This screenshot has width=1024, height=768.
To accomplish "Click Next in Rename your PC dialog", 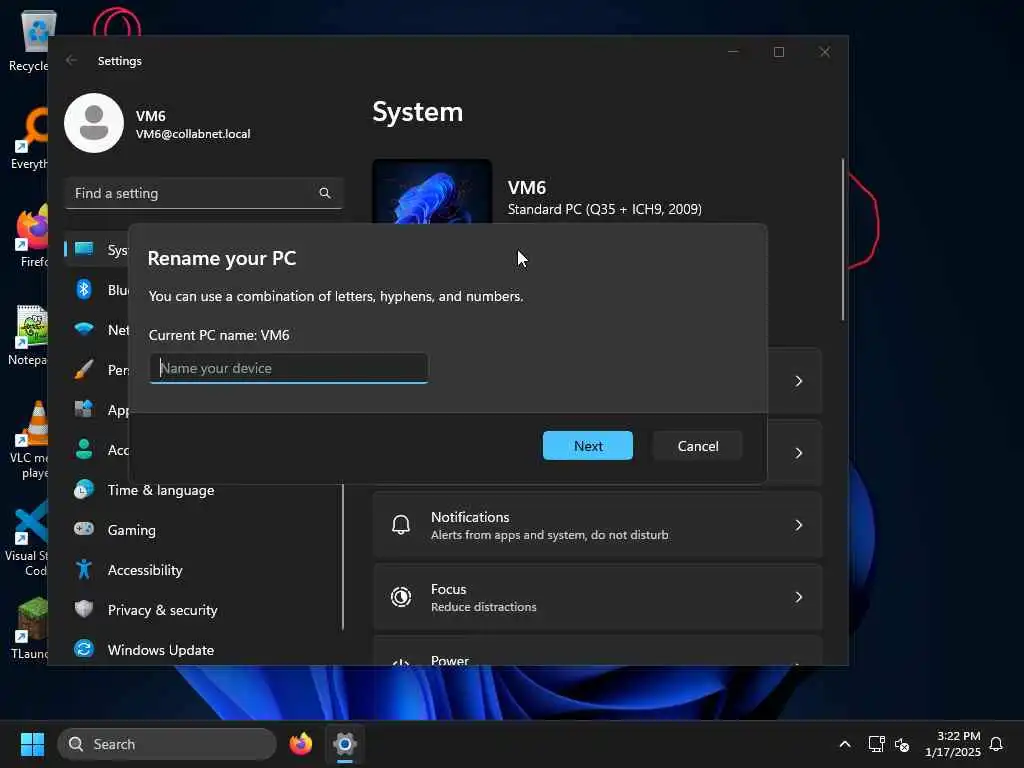I will point(587,445).
